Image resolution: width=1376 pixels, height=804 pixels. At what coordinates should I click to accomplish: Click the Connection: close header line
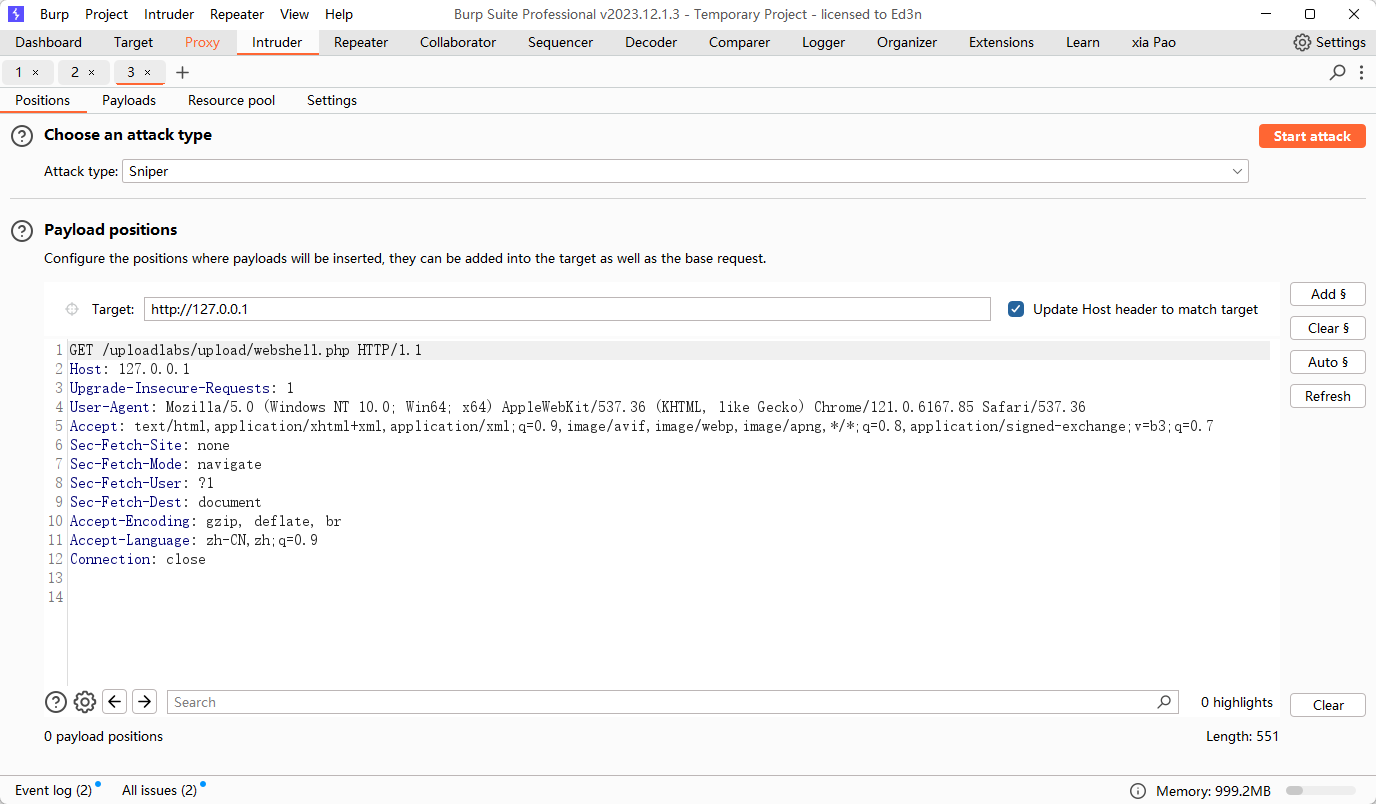pos(137,559)
